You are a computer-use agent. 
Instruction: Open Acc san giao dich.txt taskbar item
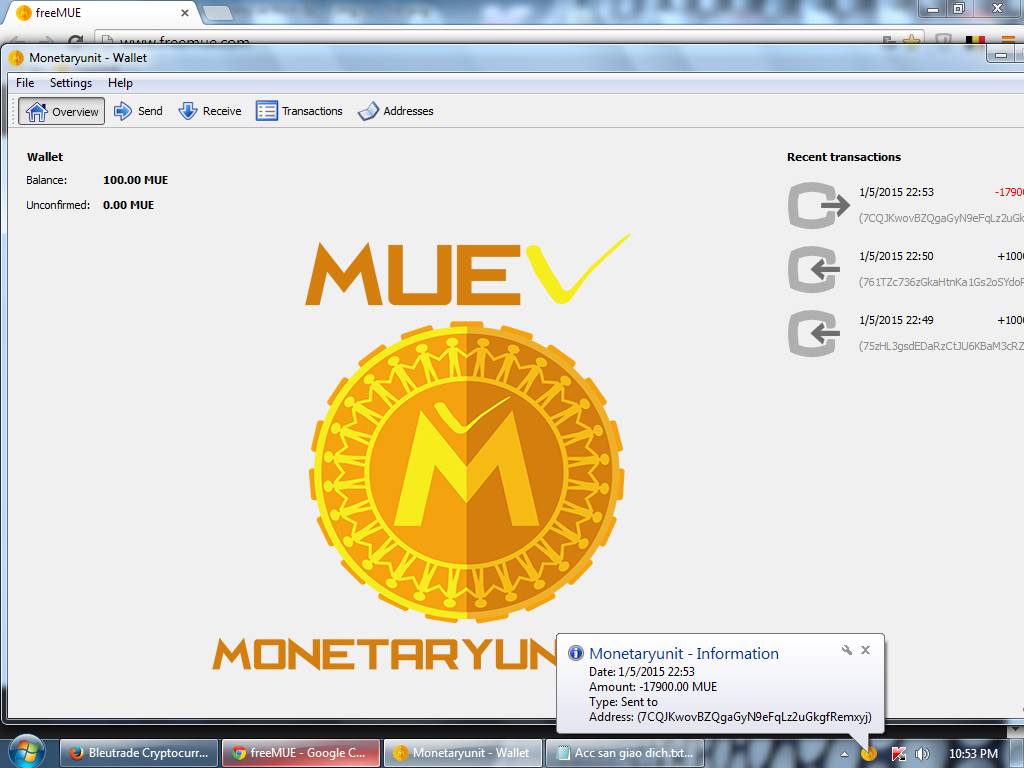tap(624, 753)
